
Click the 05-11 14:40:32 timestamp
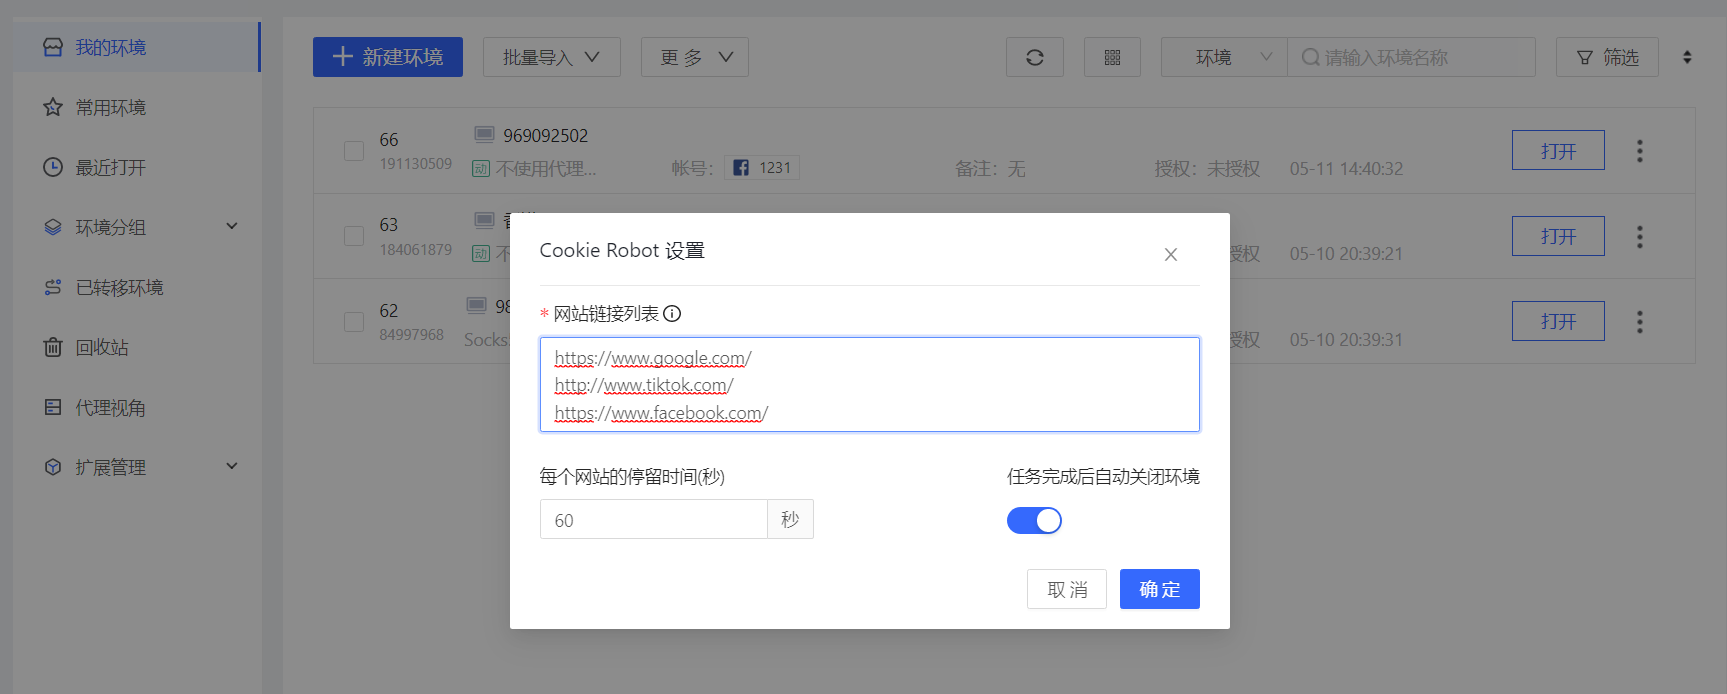point(1346,169)
